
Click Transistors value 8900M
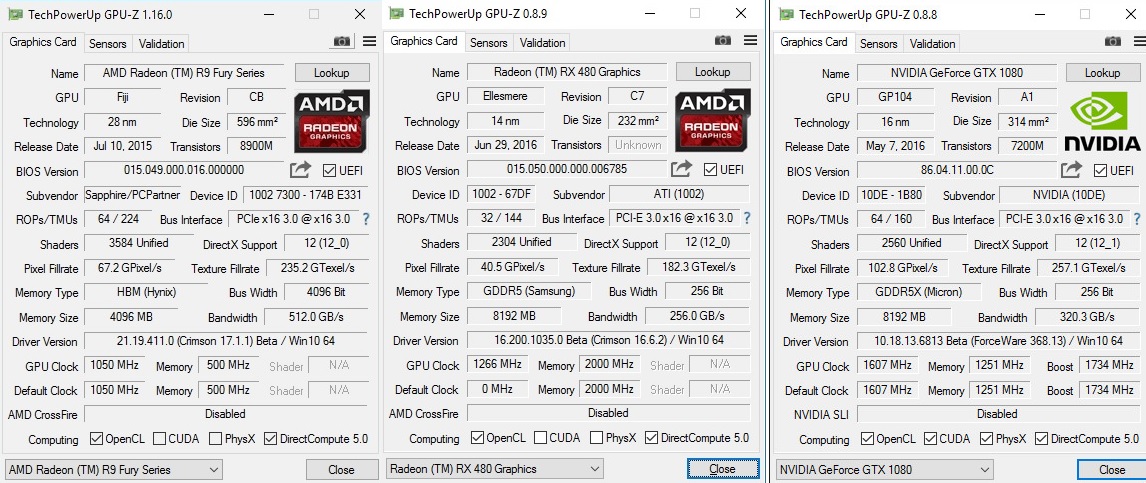pyautogui.click(x=257, y=146)
